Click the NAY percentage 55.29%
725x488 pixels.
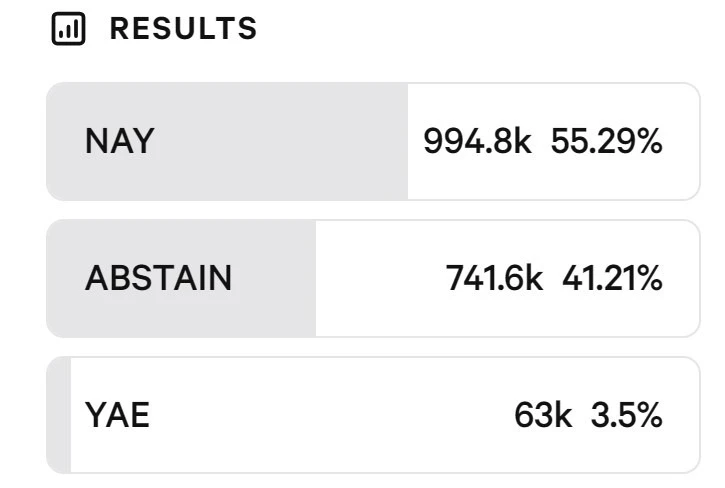point(606,142)
